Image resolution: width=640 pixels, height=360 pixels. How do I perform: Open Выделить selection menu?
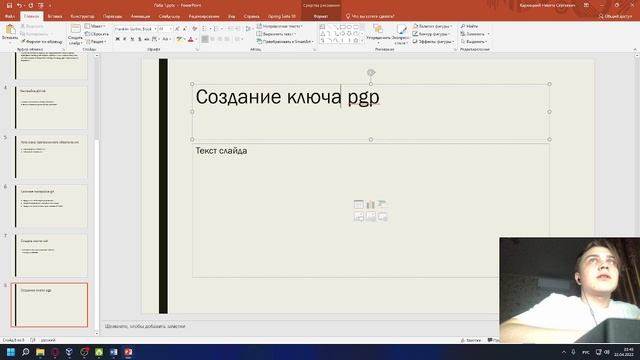pos(474,42)
